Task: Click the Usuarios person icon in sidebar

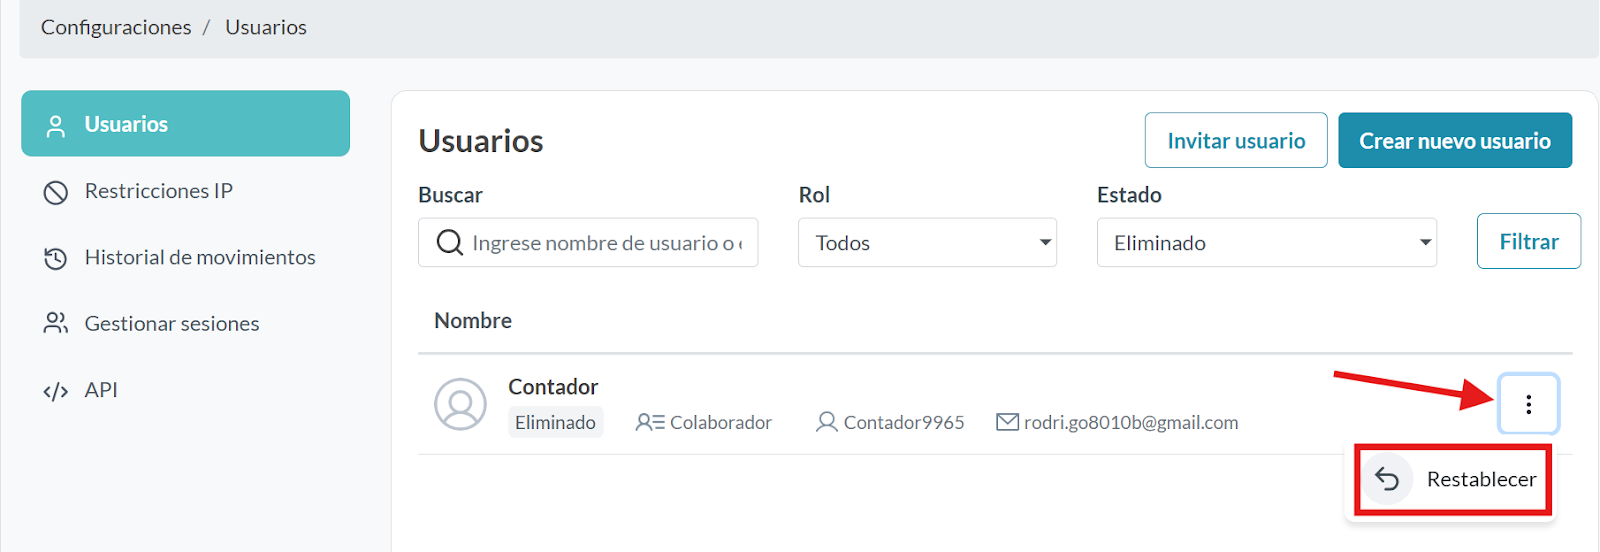Action: [x=56, y=125]
